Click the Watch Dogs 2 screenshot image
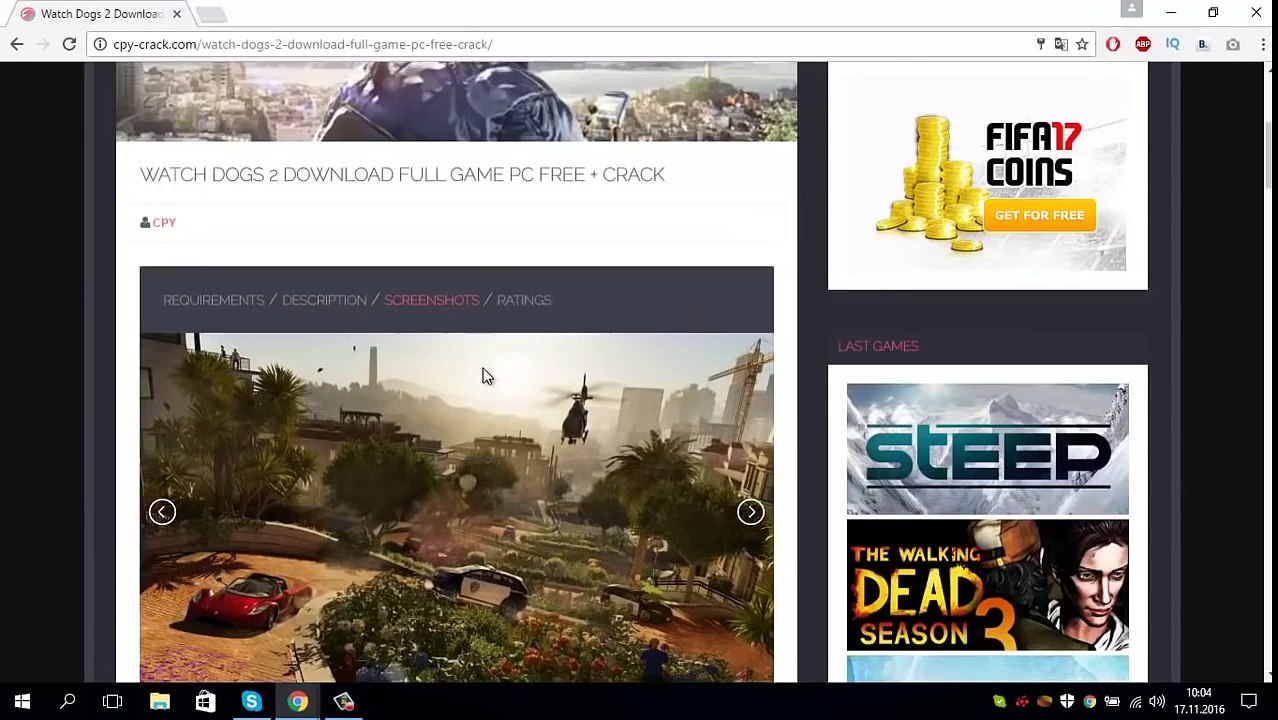This screenshot has height=720, width=1278. click(x=456, y=508)
